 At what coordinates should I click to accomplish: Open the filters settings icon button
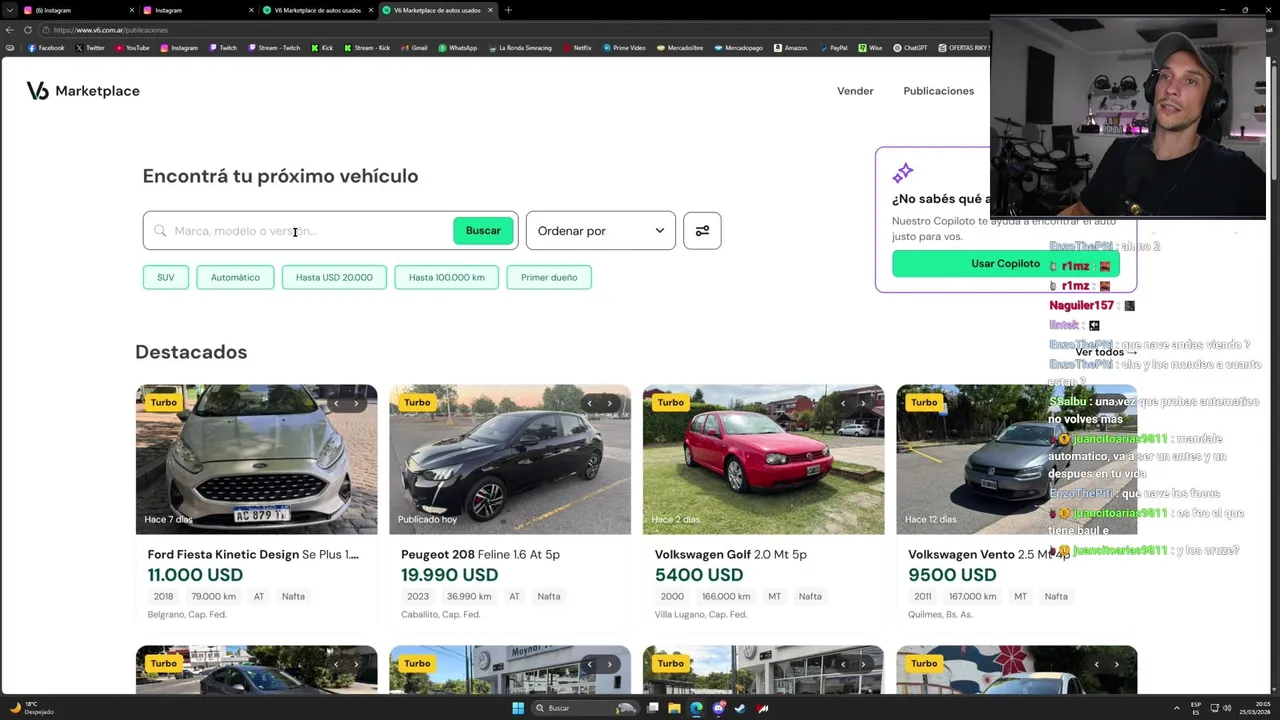point(702,231)
